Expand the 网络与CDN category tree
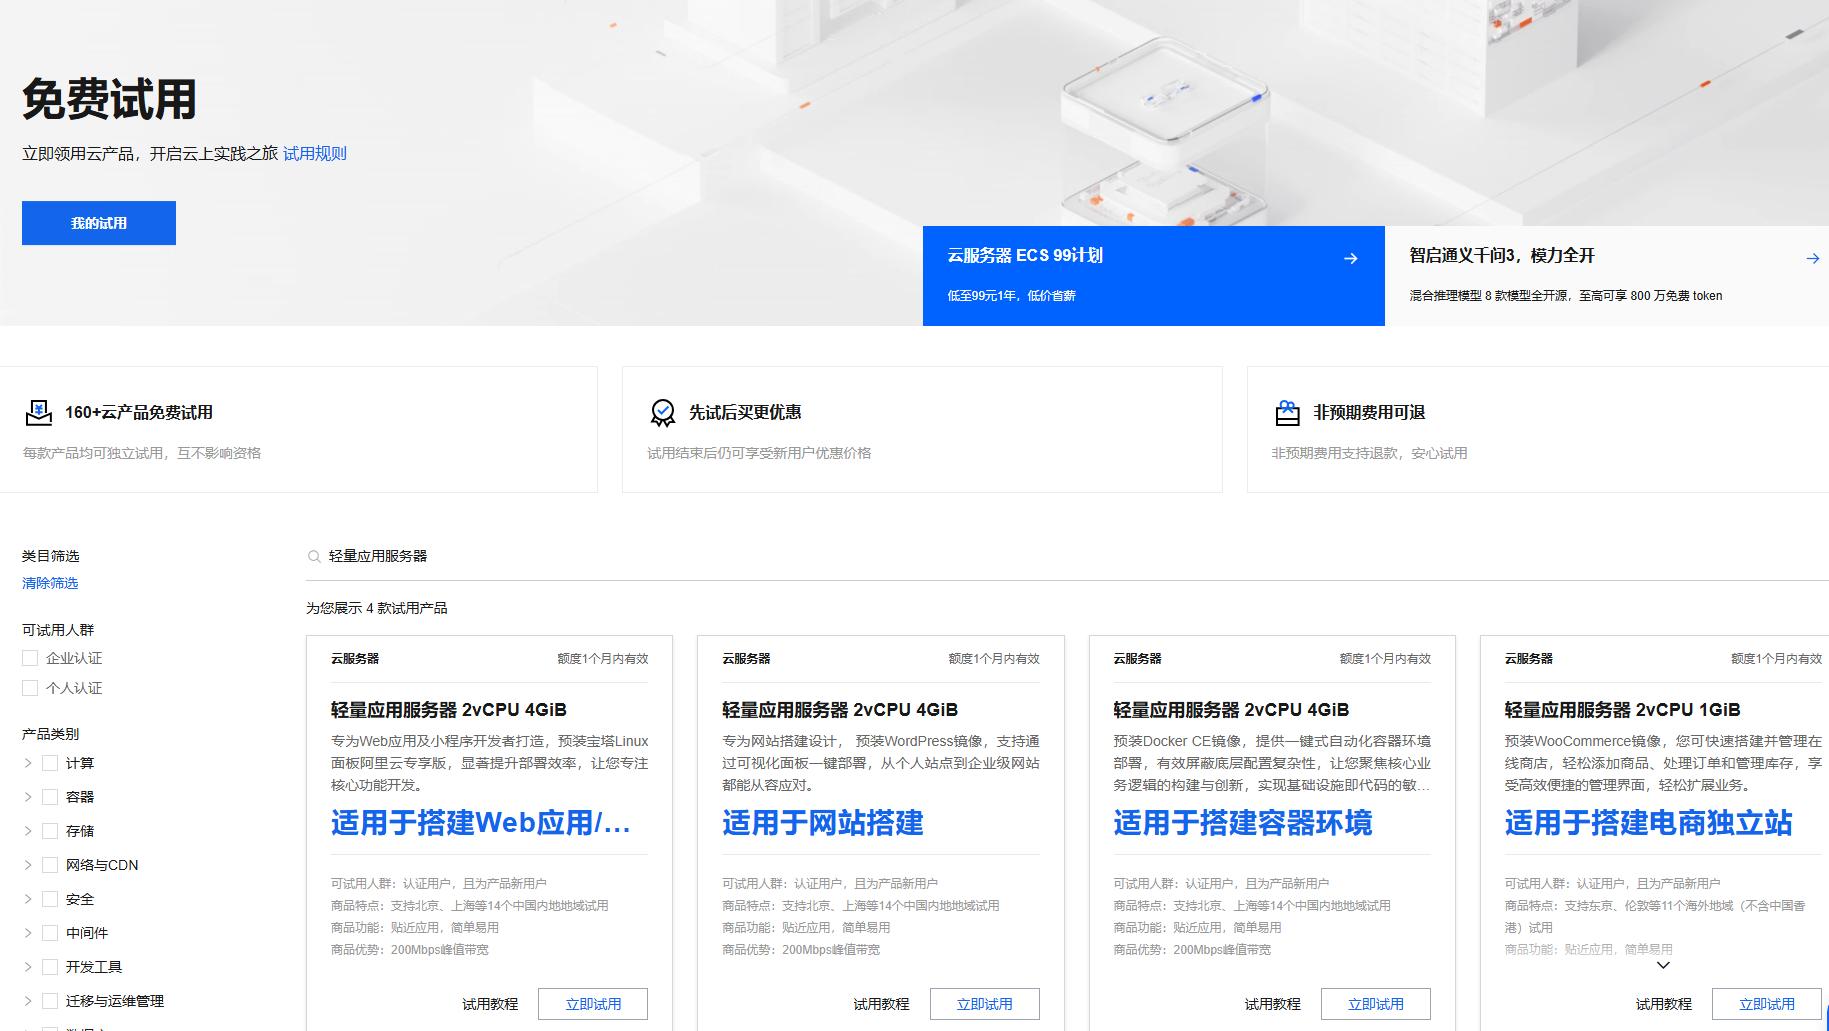 pyautogui.click(x=27, y=864)
